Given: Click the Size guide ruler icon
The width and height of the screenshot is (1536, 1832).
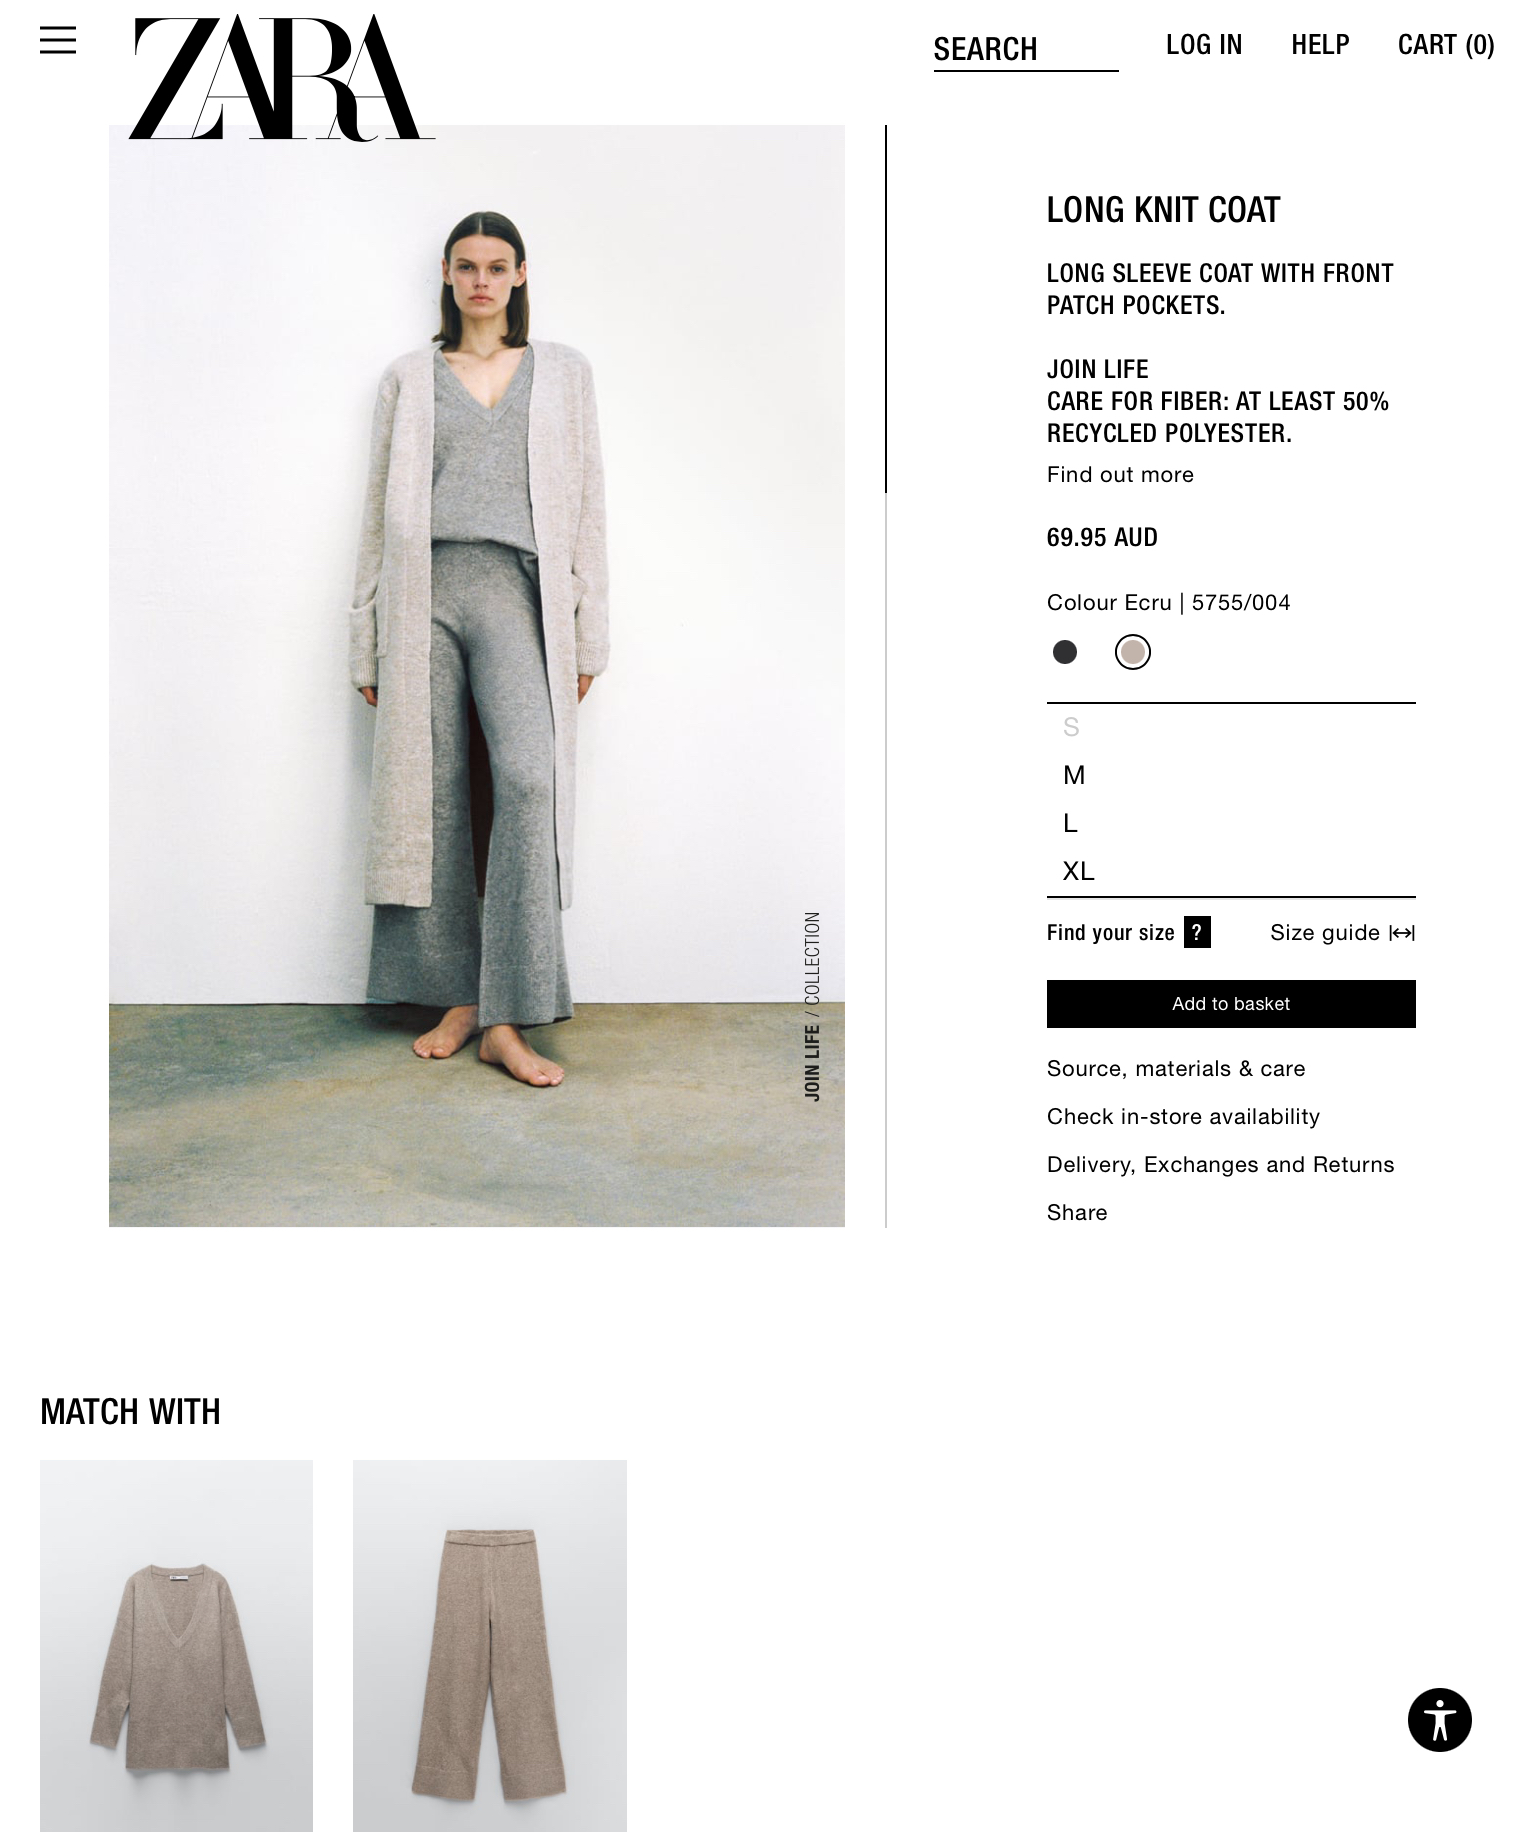Looking at the screenshot, I should (1402, 933).
